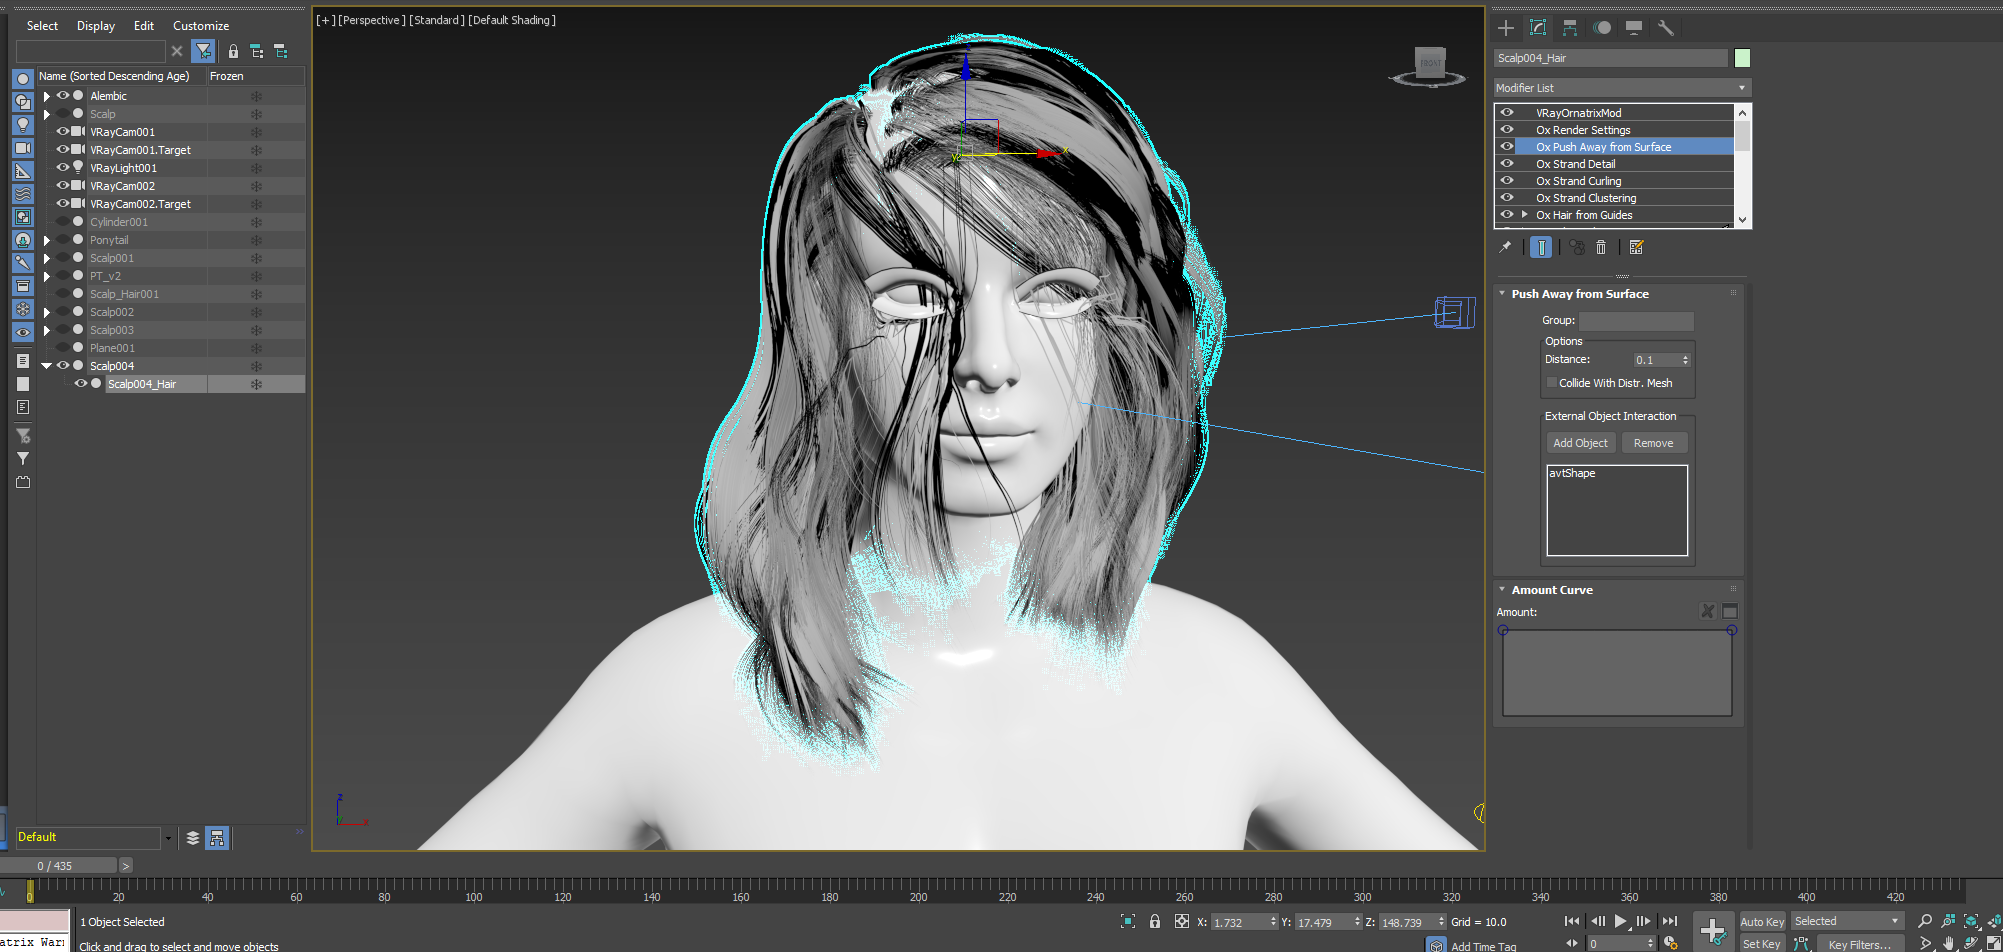
Task: Click the Add Object button
Action: coord(1580,443)
